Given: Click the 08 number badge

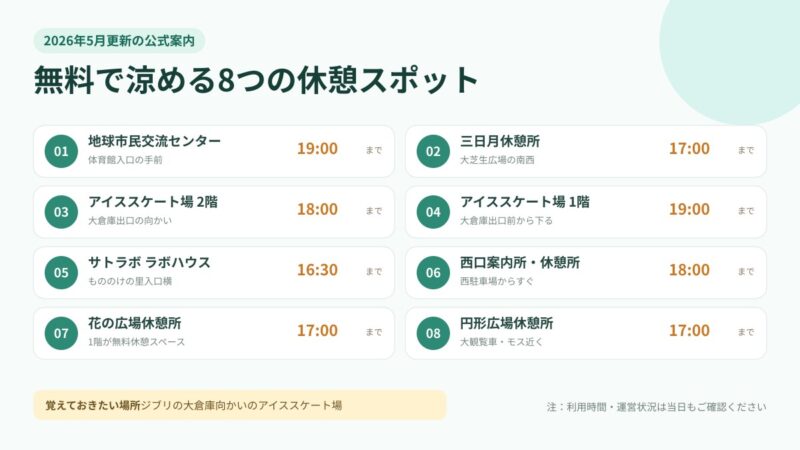Looking at the screenshot, I should [x=433, y=333].
